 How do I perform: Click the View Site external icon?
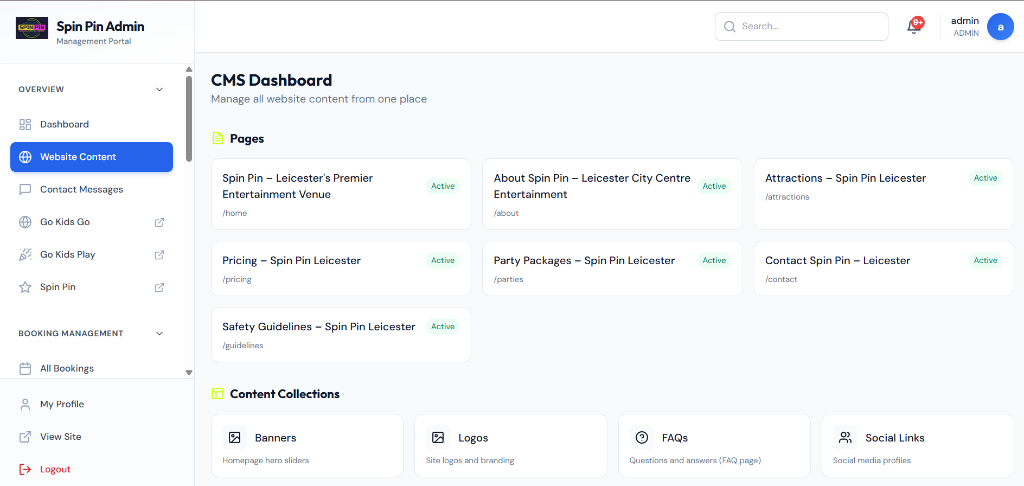pos(25,437)
